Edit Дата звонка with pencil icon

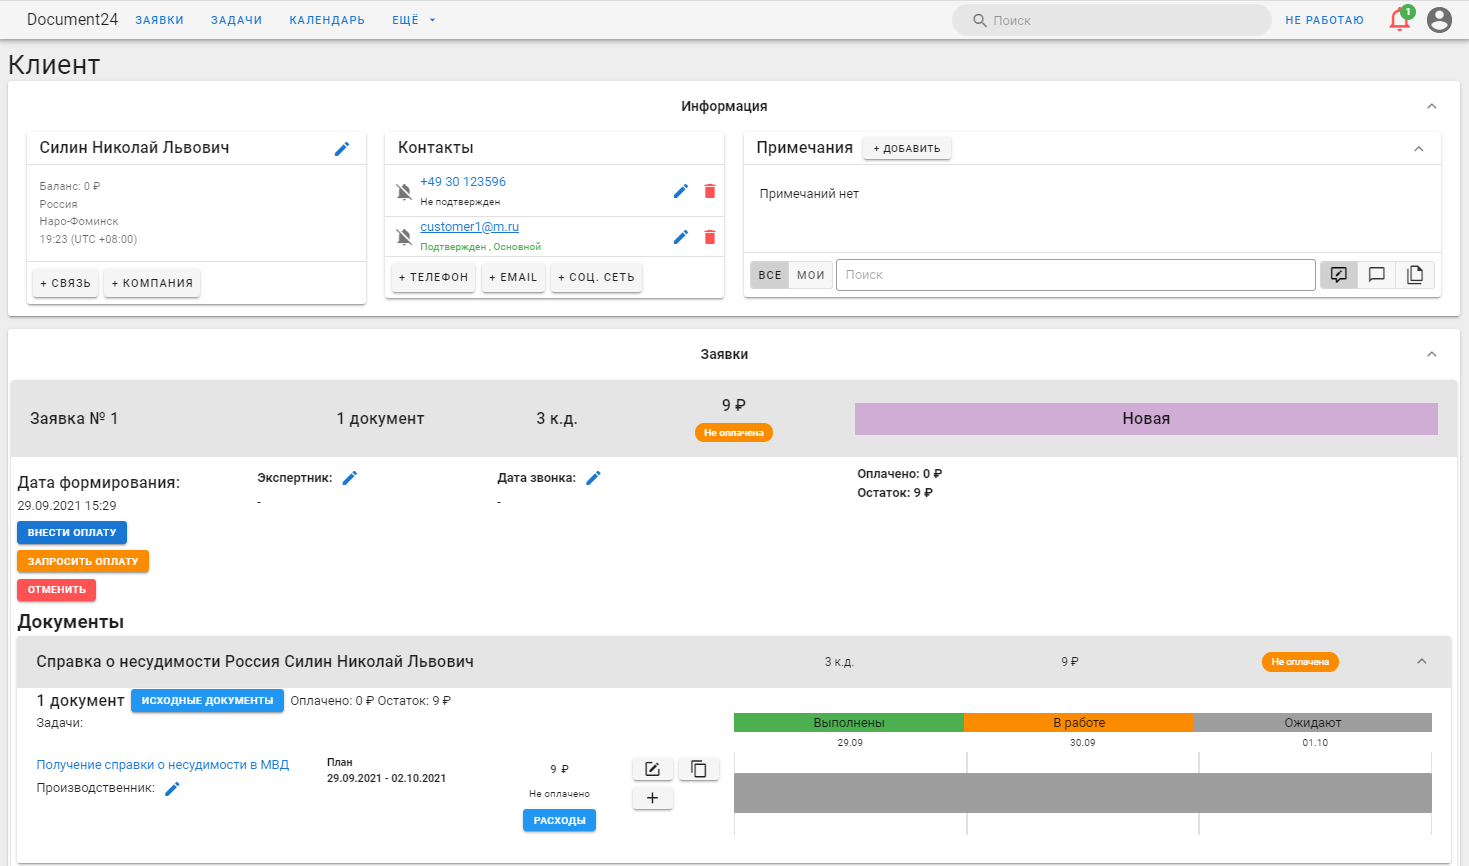(593, 478)
